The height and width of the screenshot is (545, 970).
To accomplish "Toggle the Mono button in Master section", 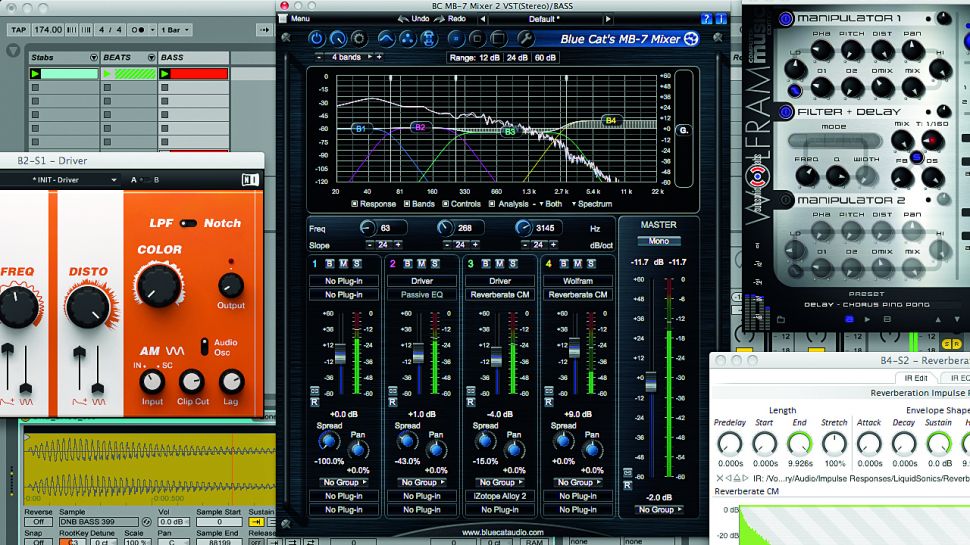I will tap(658, 241).
